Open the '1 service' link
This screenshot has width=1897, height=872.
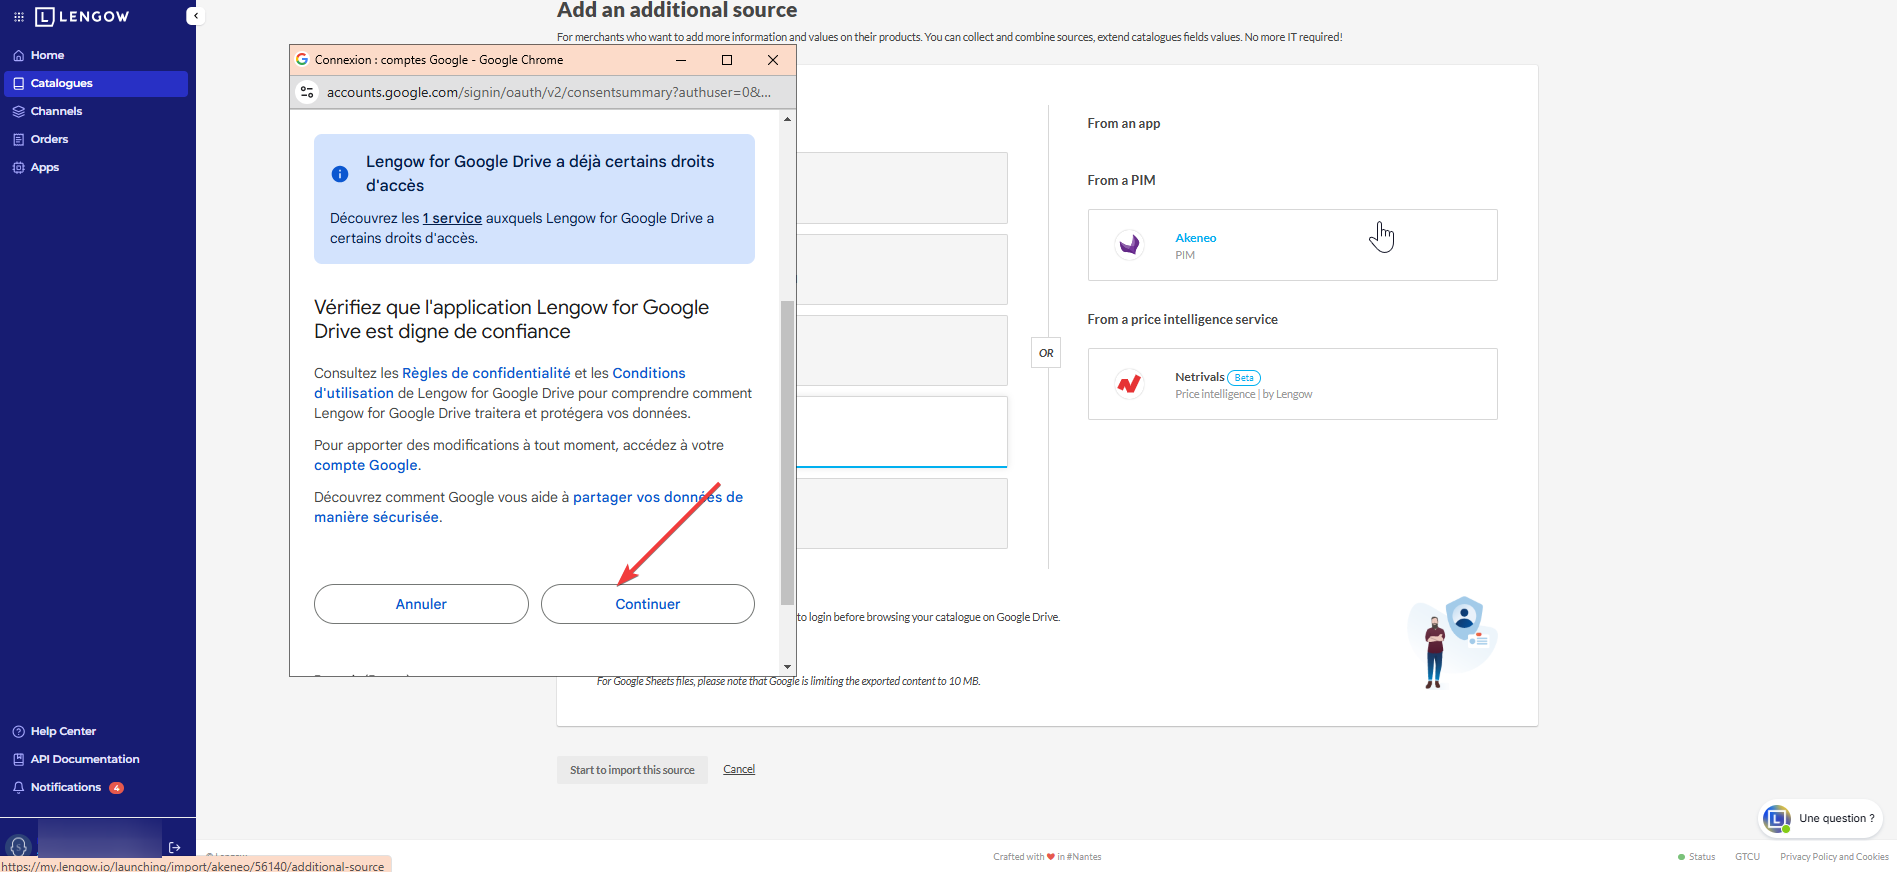click(x=452, y=218)
